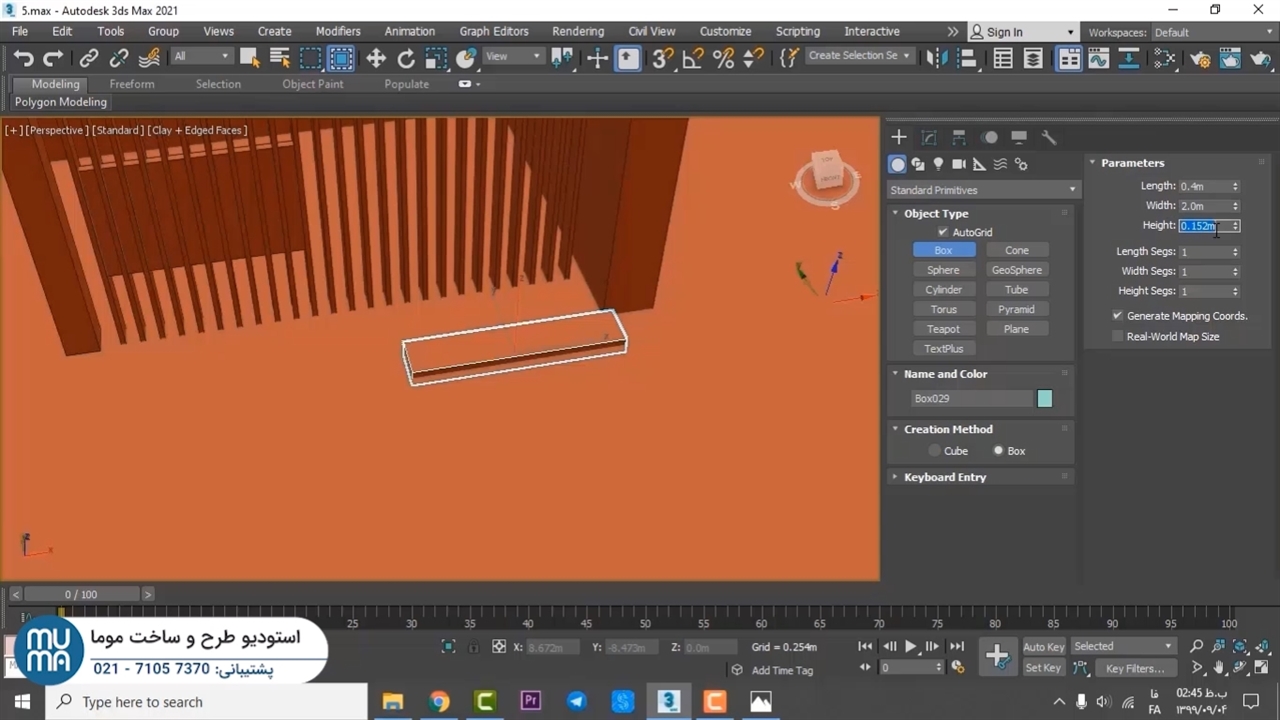
Task: Click the Mirror tool icon
Action: [x=937, y=58]
